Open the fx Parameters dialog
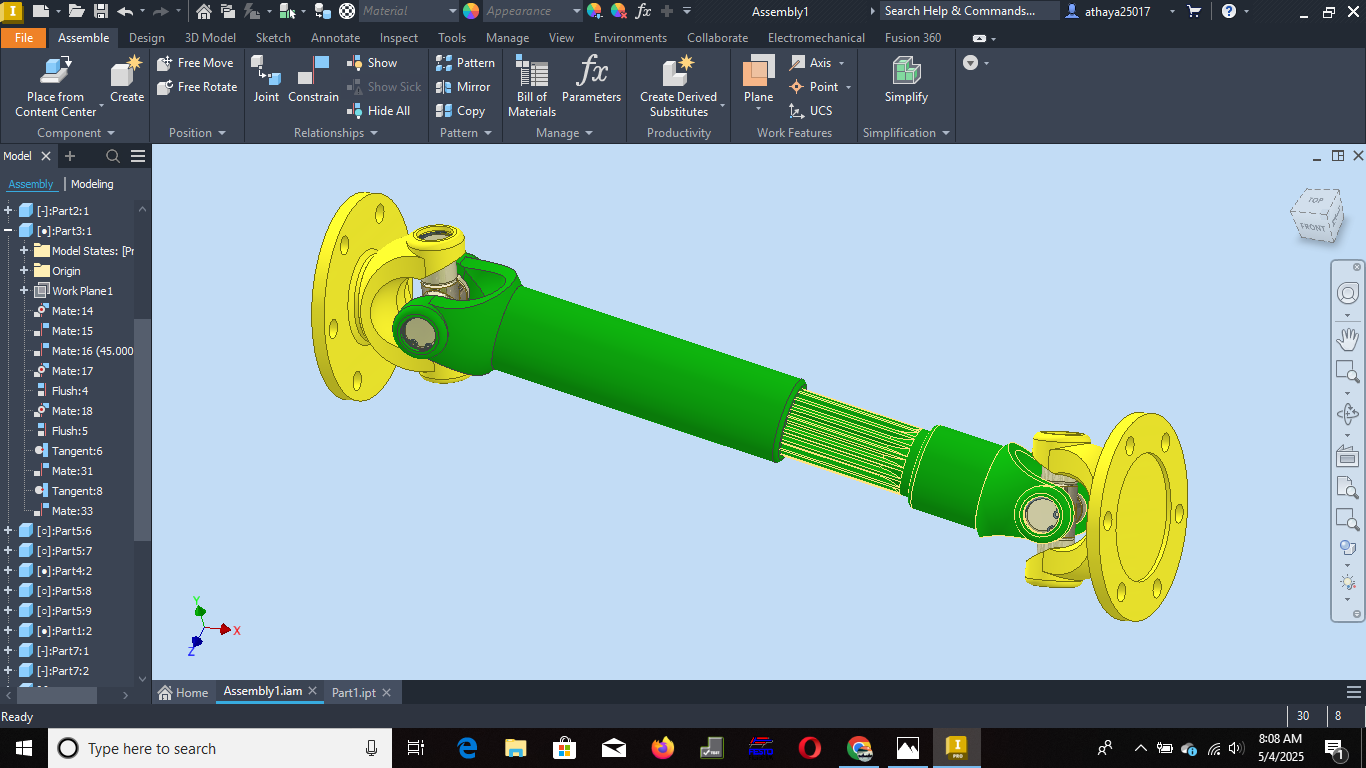 pyautogui.click(x=591, y=72)
